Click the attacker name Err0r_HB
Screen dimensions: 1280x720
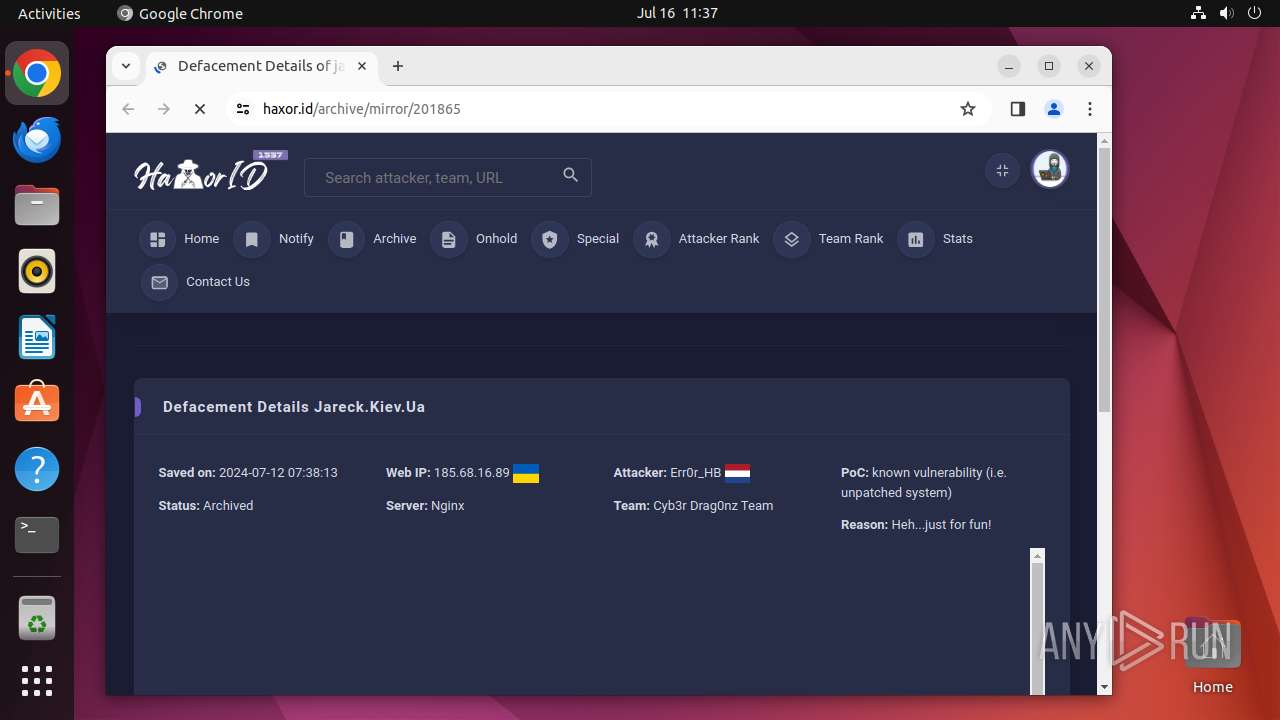(x=696, y=473)
